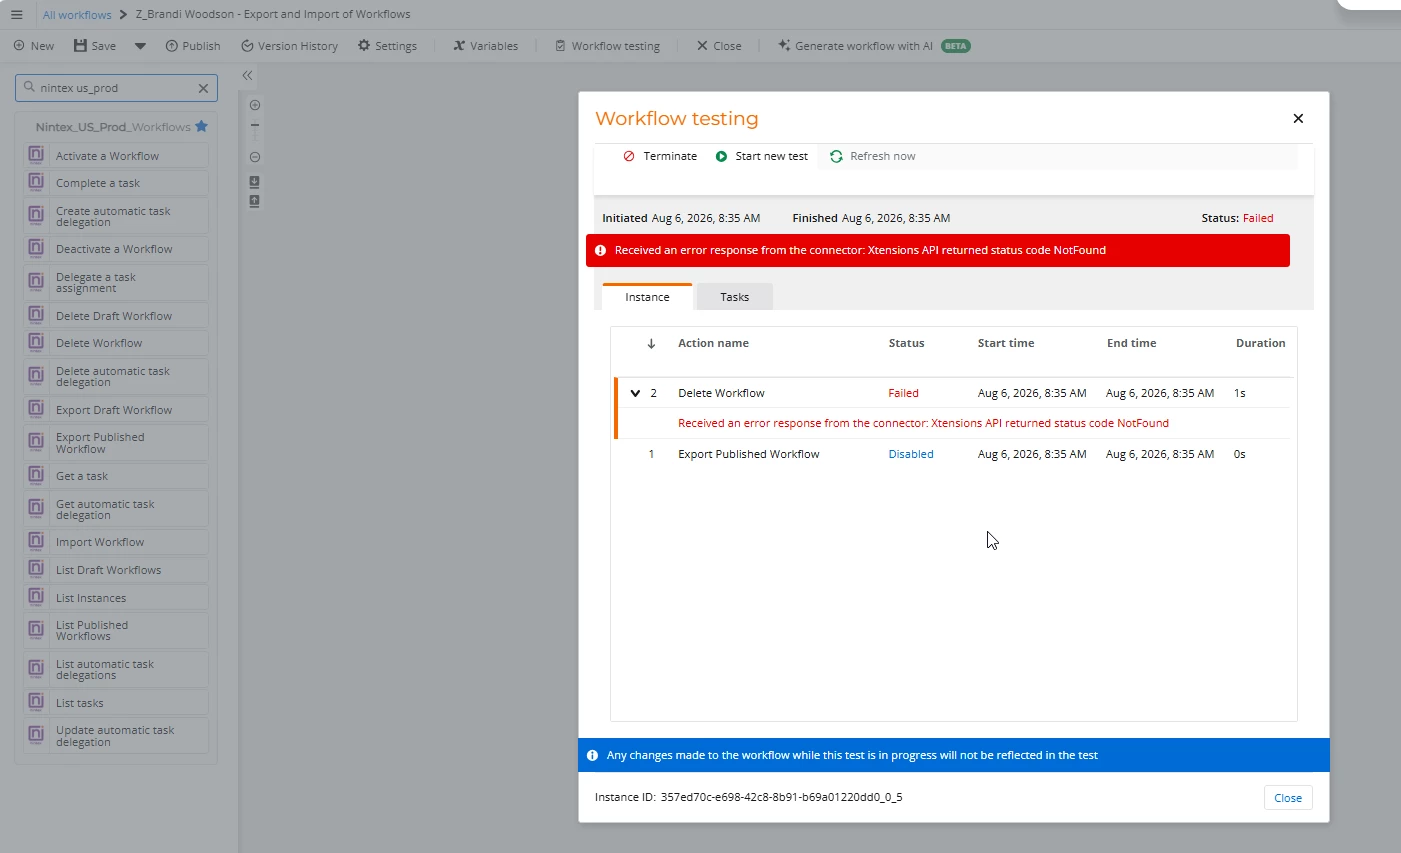Screen dimensions: 1401x853
Task: Click Workflow testing in the toolbar
Action: click(x=608, y=46)
